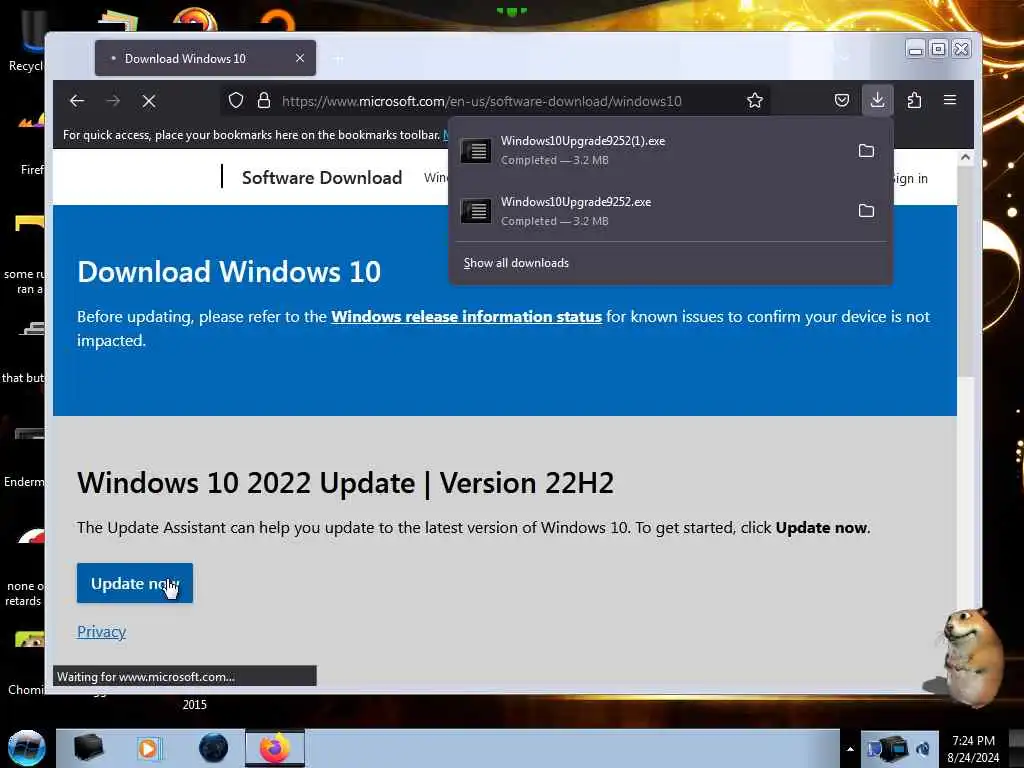
Task: Open Windows release information status link
Action: [466, 317]
